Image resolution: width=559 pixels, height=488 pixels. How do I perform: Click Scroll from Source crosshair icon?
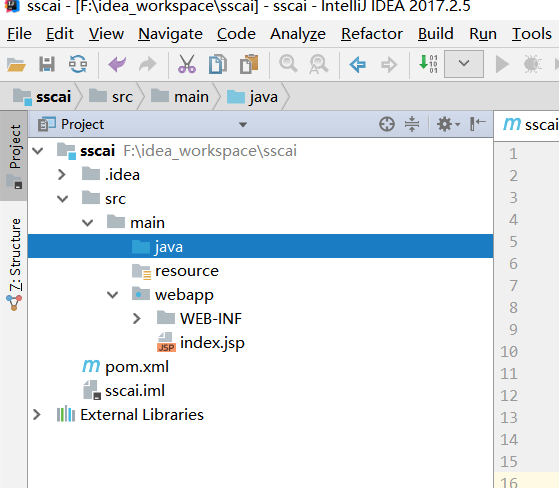[x=387, y=124]
